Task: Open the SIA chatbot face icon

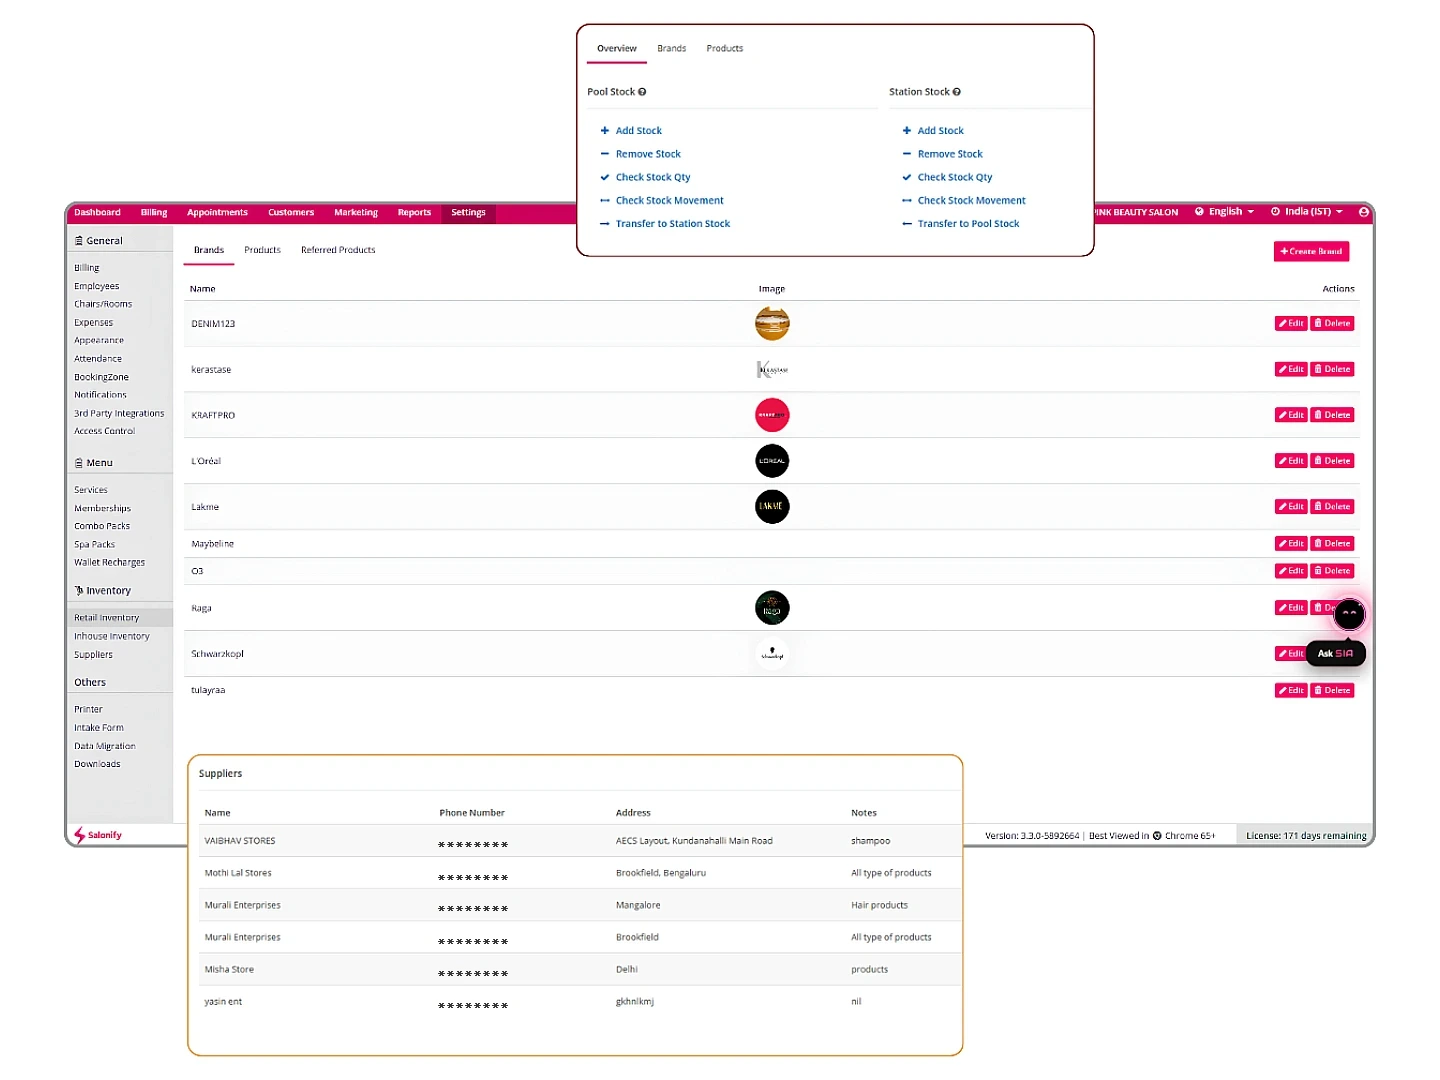Action: tap(1349, 613)
